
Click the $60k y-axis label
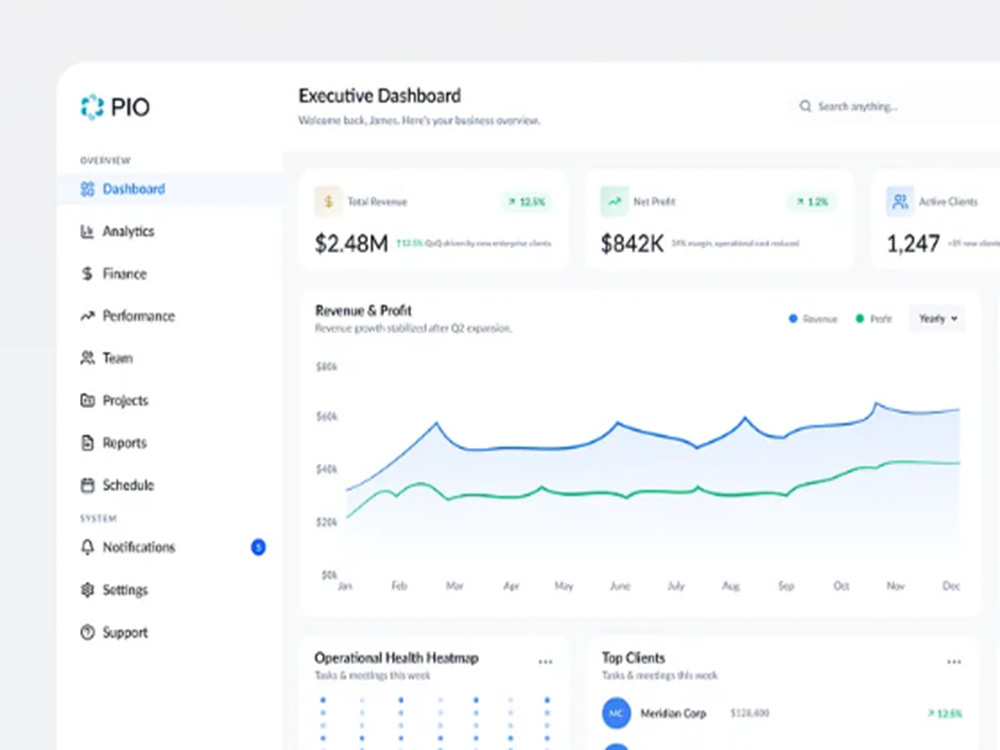pos(327,416)
